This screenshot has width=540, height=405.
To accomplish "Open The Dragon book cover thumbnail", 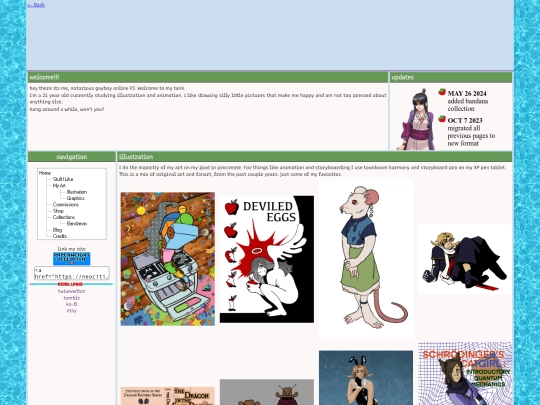I will (168, 396).
